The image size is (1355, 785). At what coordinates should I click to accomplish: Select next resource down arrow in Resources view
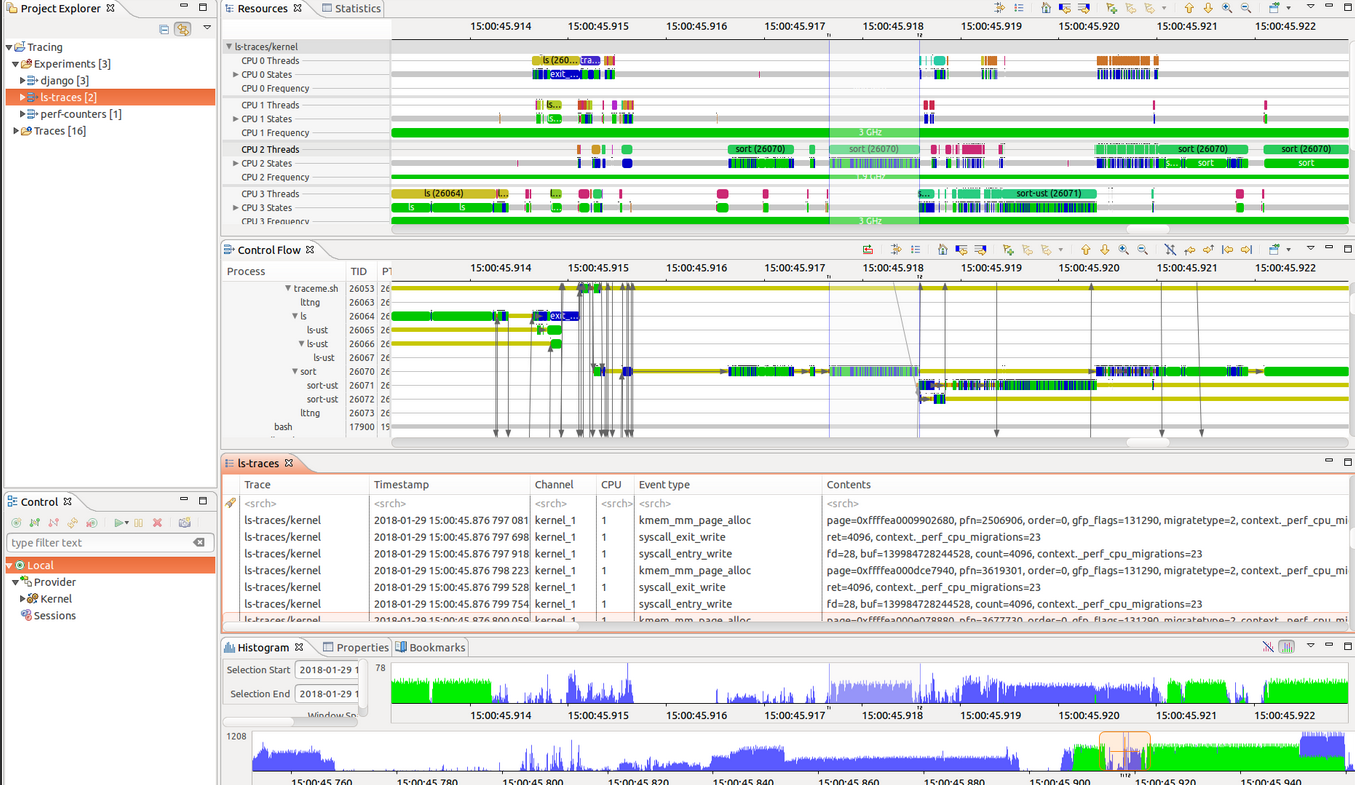click(x=1208, y=8)
